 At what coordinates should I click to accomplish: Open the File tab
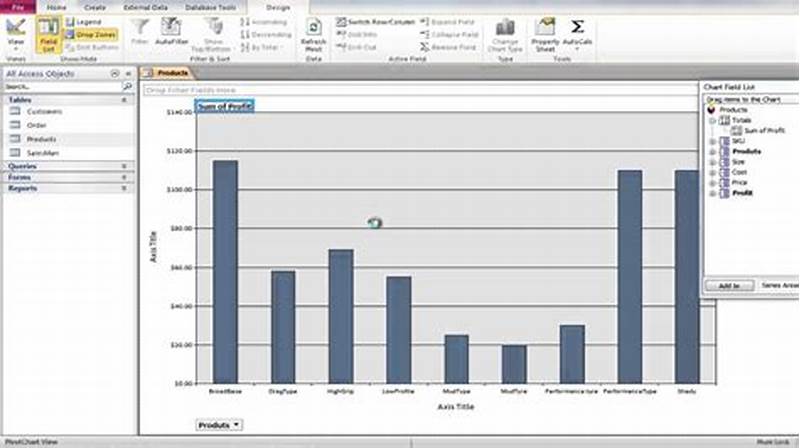click(x=18, y=7)
